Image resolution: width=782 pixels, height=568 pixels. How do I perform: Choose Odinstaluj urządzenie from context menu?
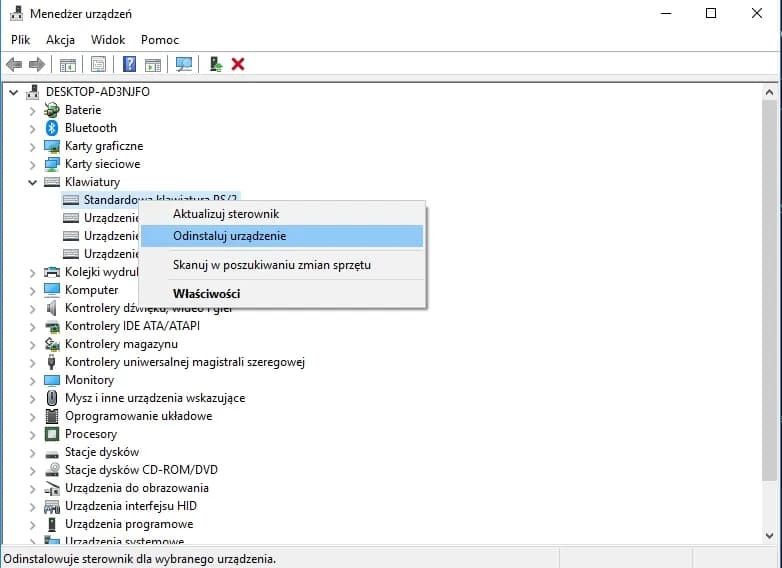(x=229, y=236)
